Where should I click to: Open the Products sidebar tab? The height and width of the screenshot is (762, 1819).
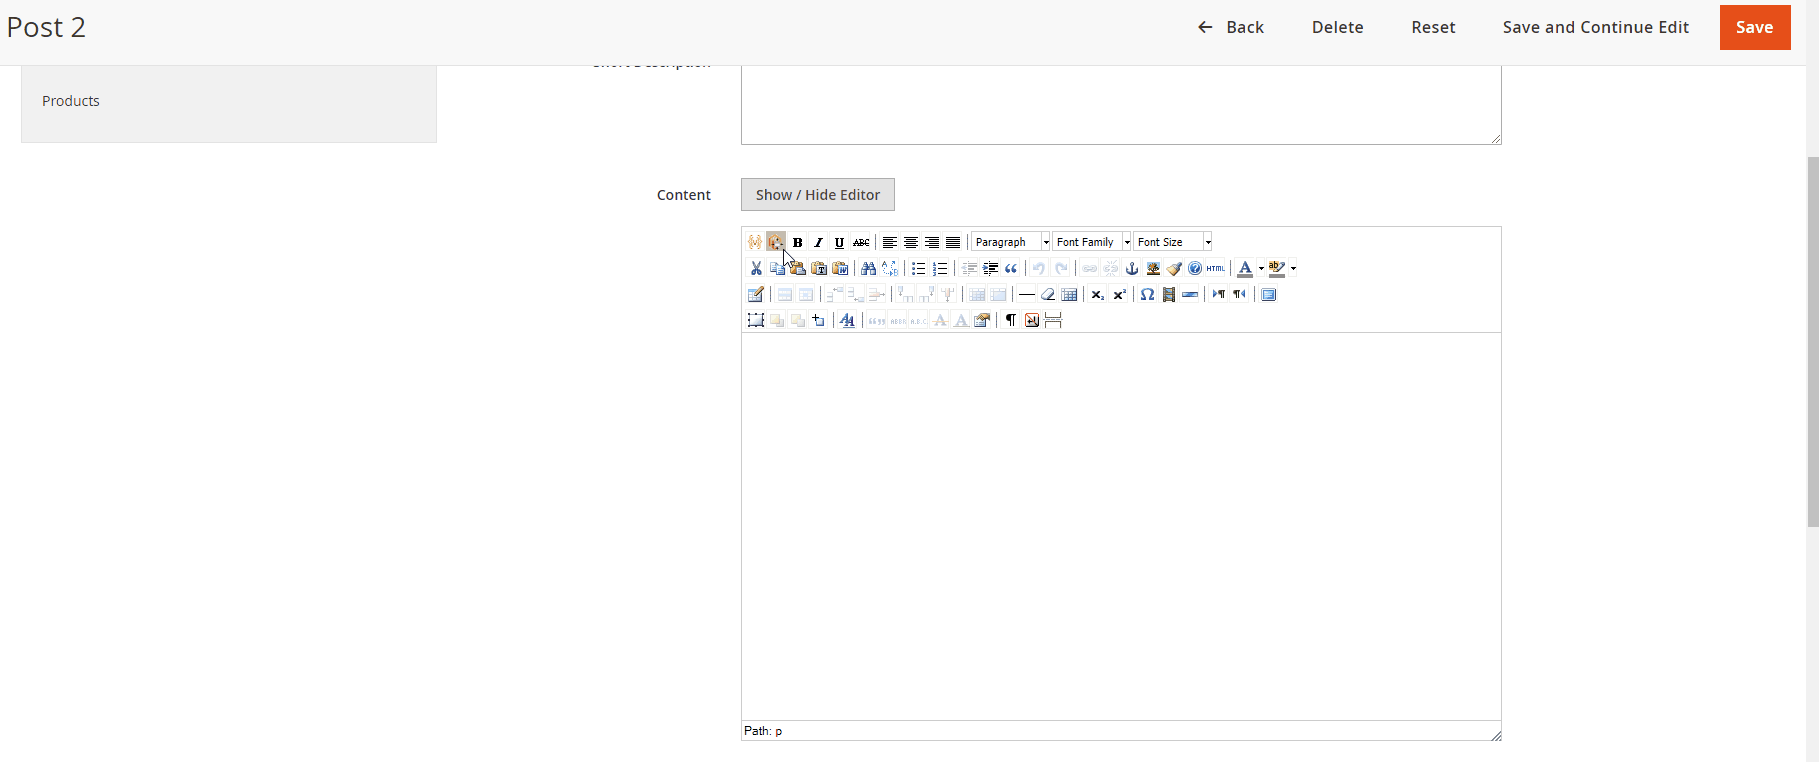coord(71,101)
